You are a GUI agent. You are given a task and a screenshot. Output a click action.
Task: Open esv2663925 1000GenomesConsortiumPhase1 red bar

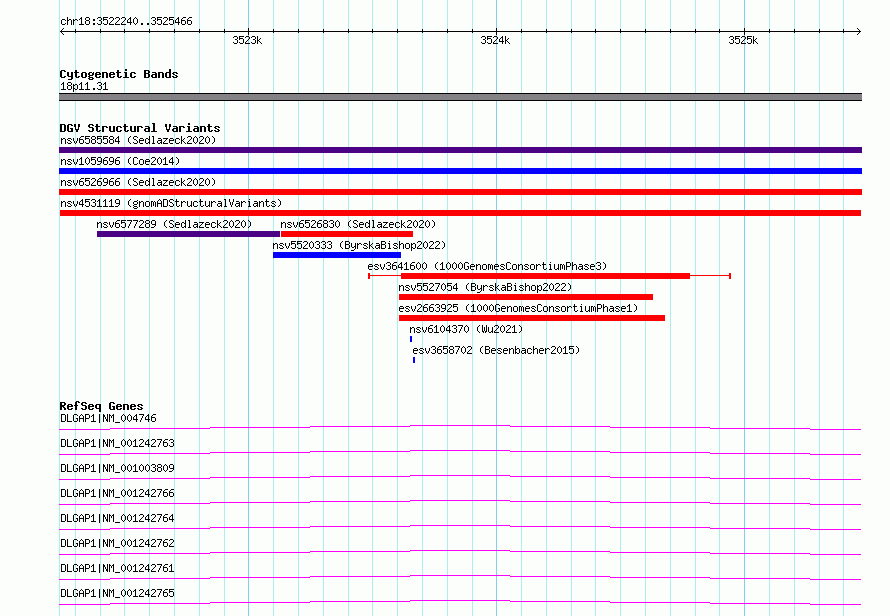pos(532,318)
